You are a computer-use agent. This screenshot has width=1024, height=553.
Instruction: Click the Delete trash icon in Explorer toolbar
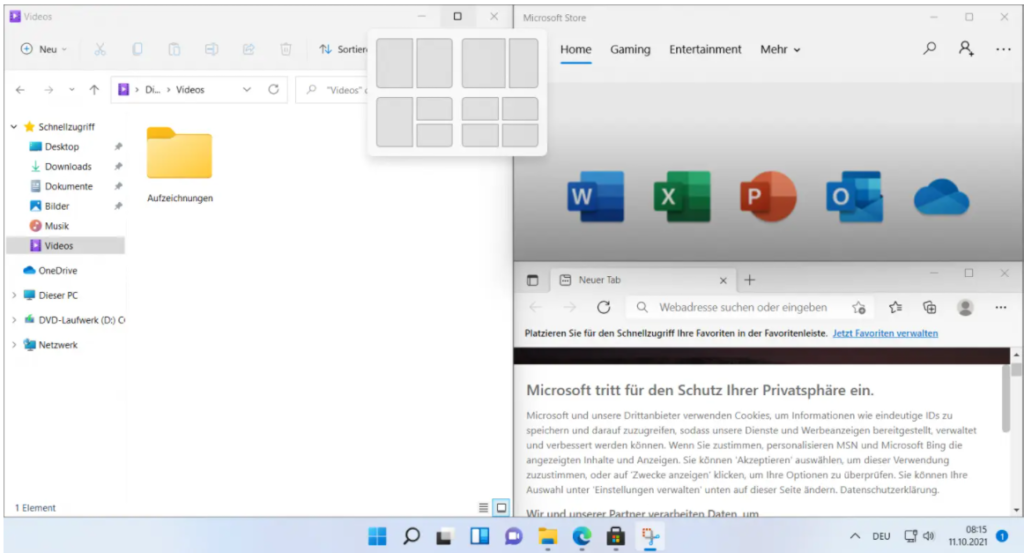tap(286, 49)
